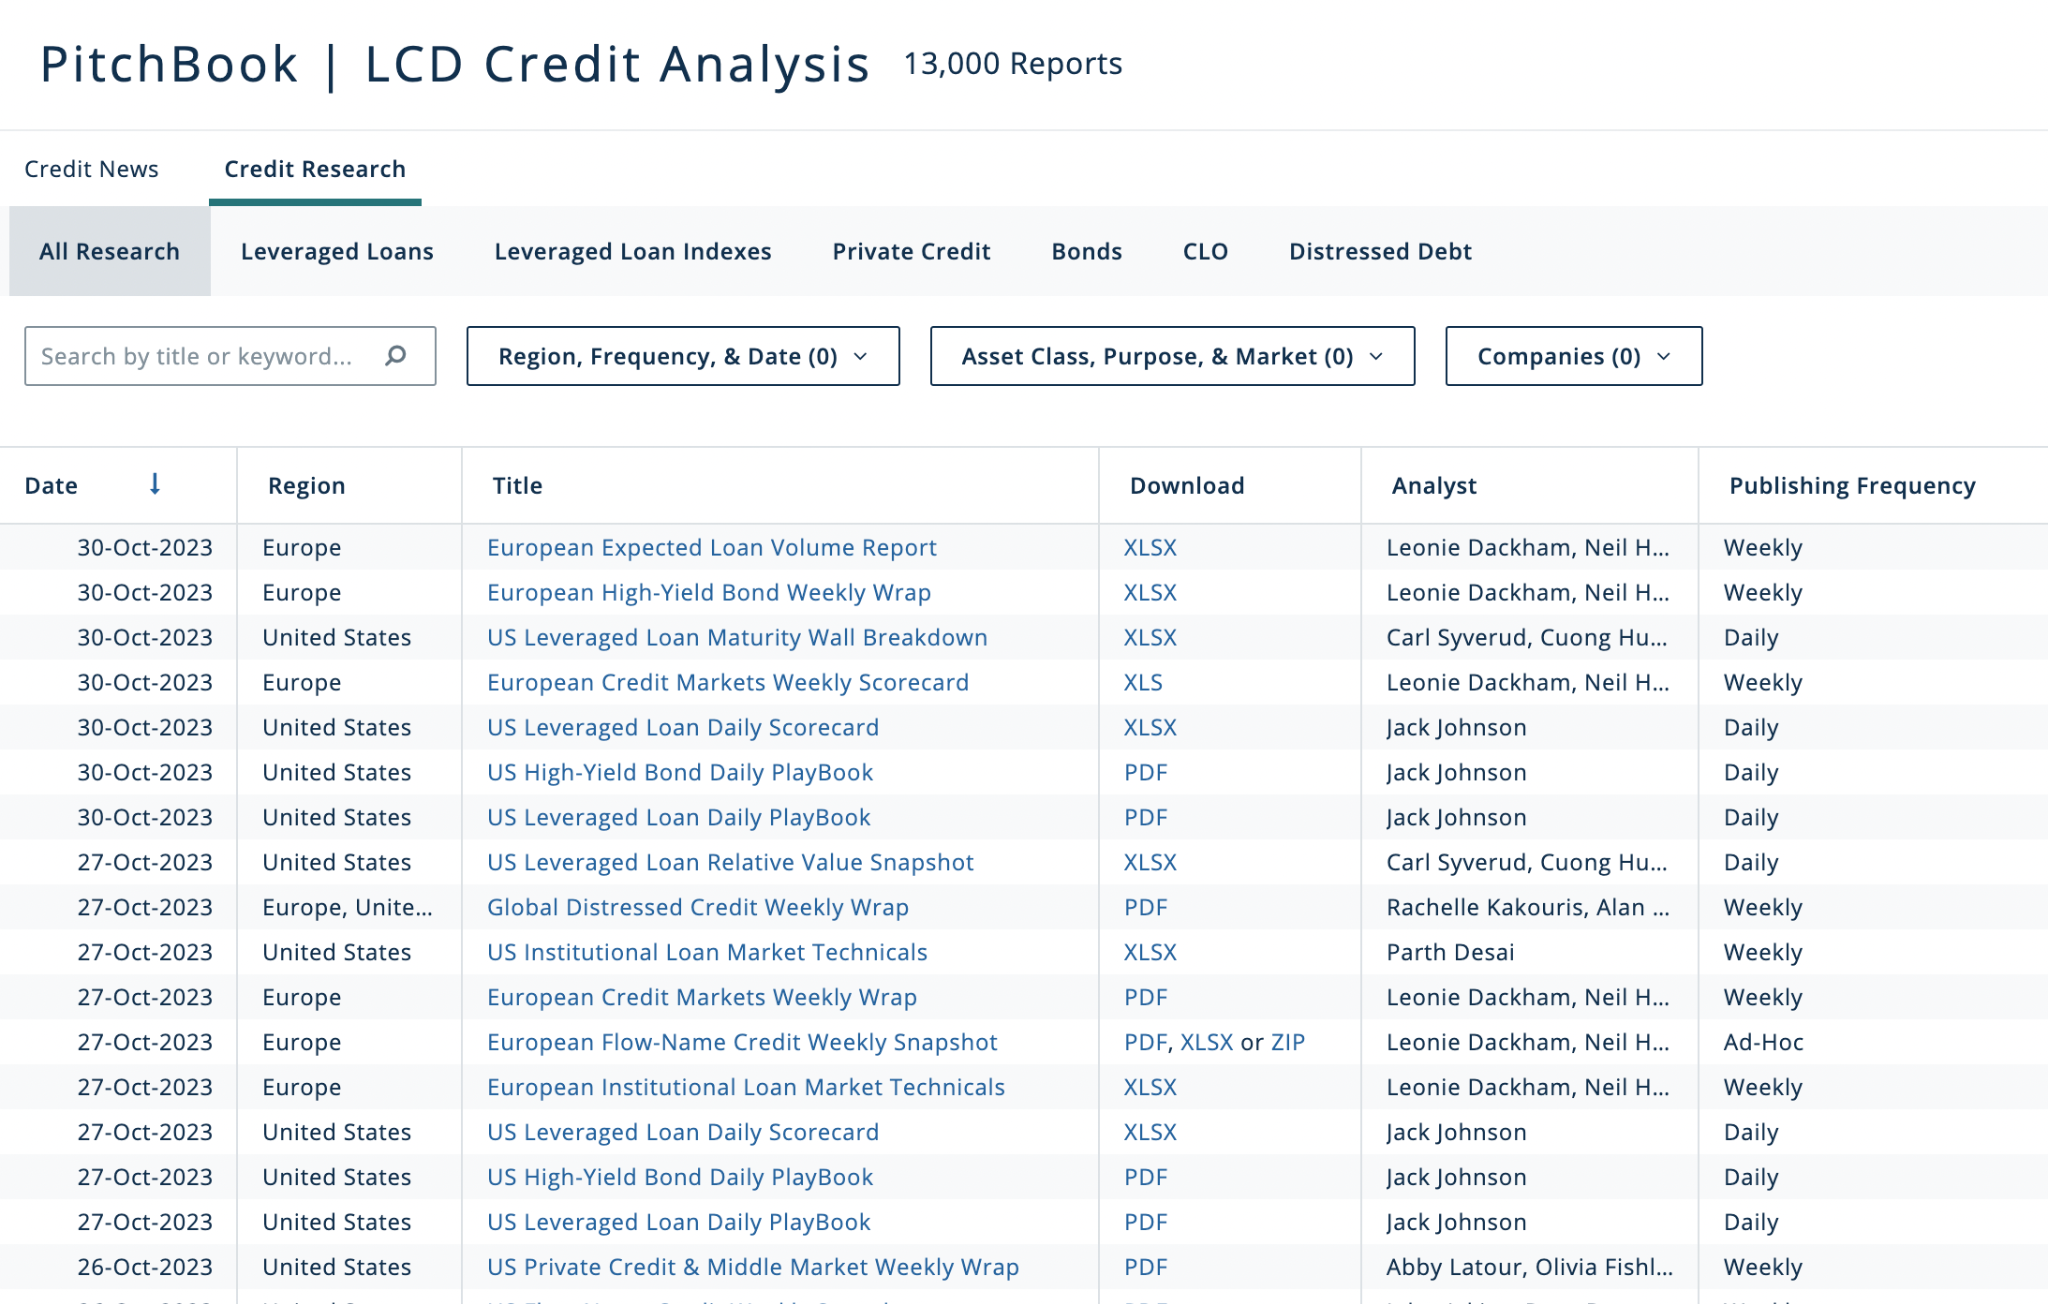The image size is (2048, 1304).
Task: Open 30-Oct US Leveraged Loan Daily PlayBook
Action: pos(679,818)
